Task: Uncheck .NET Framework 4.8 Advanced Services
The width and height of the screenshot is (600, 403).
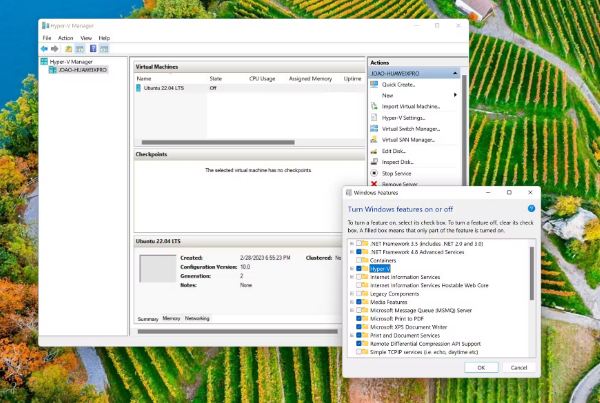Action: pyautogui.click(x=359, y=252)
